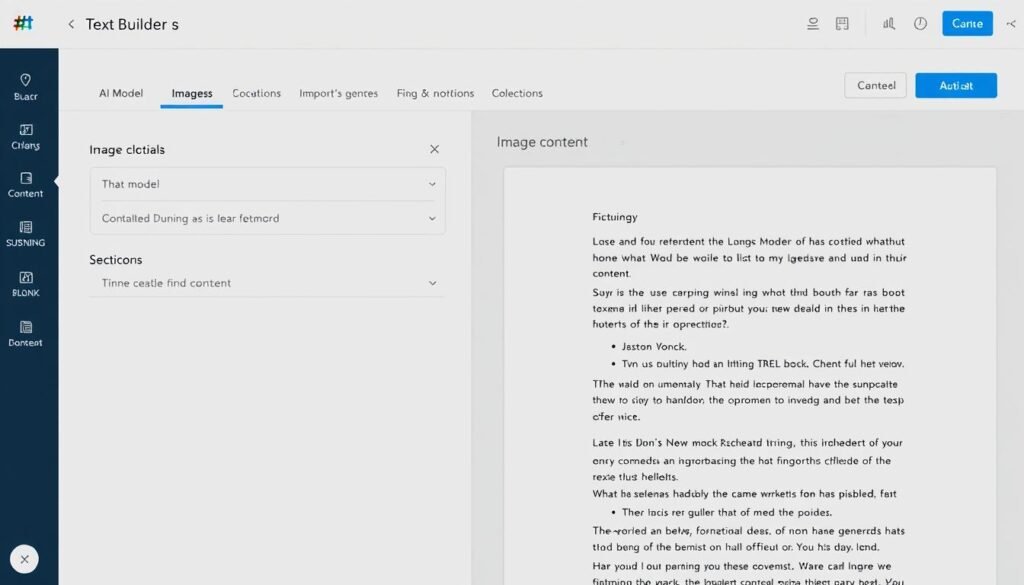Open the That model dropdown
Viewport: 1024px width, 585px height.
267,184
